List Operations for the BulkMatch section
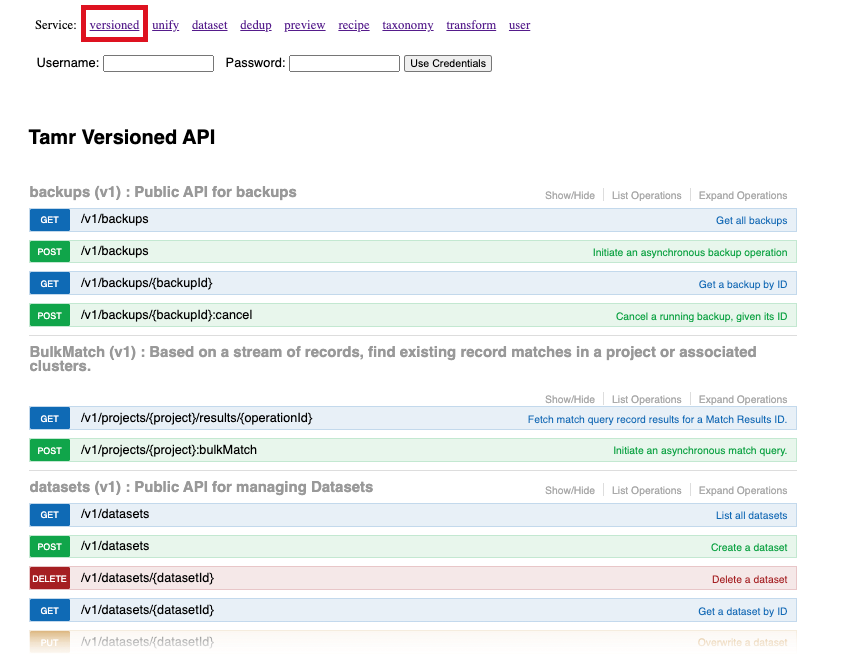The image size is (849, 659). [646, 400]
